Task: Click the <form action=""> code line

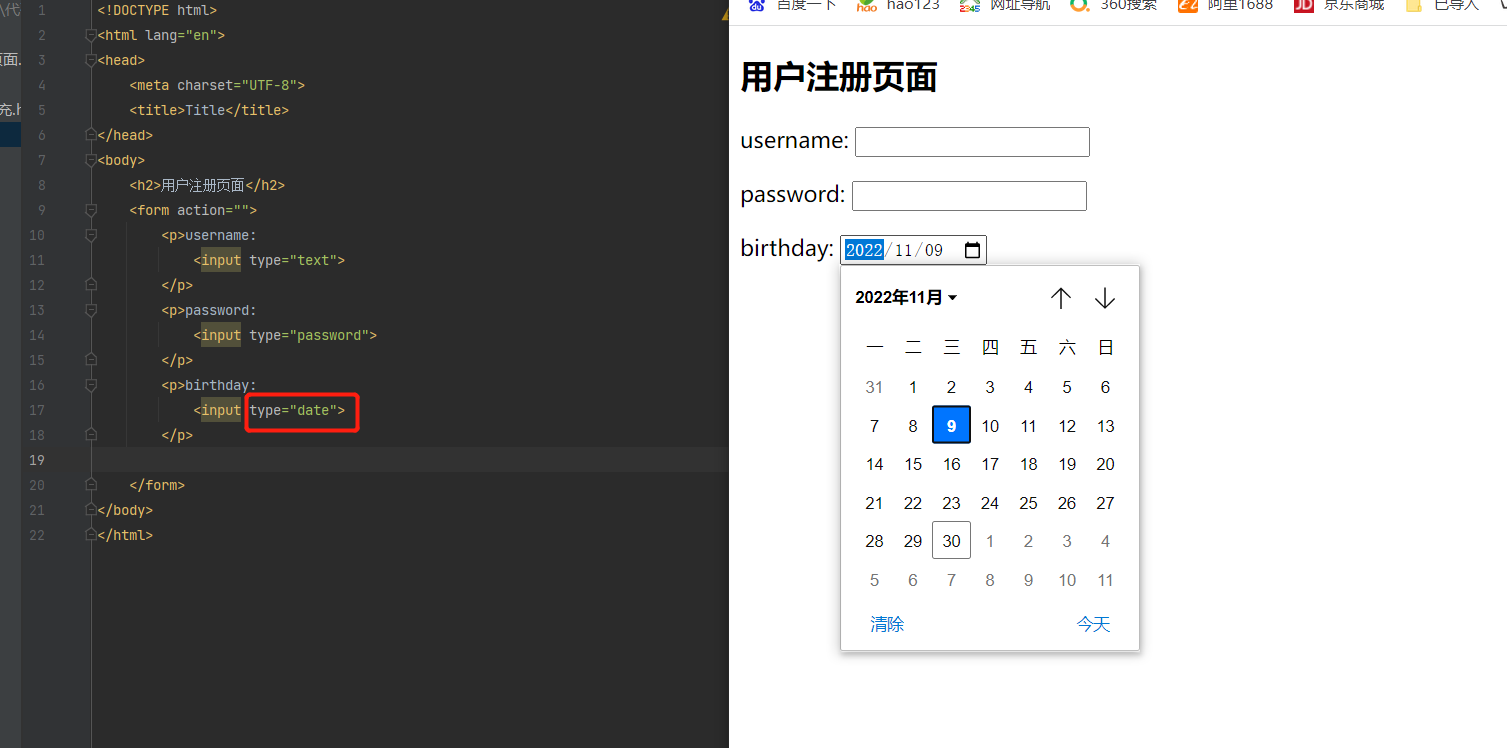Action: coord(193,210)
